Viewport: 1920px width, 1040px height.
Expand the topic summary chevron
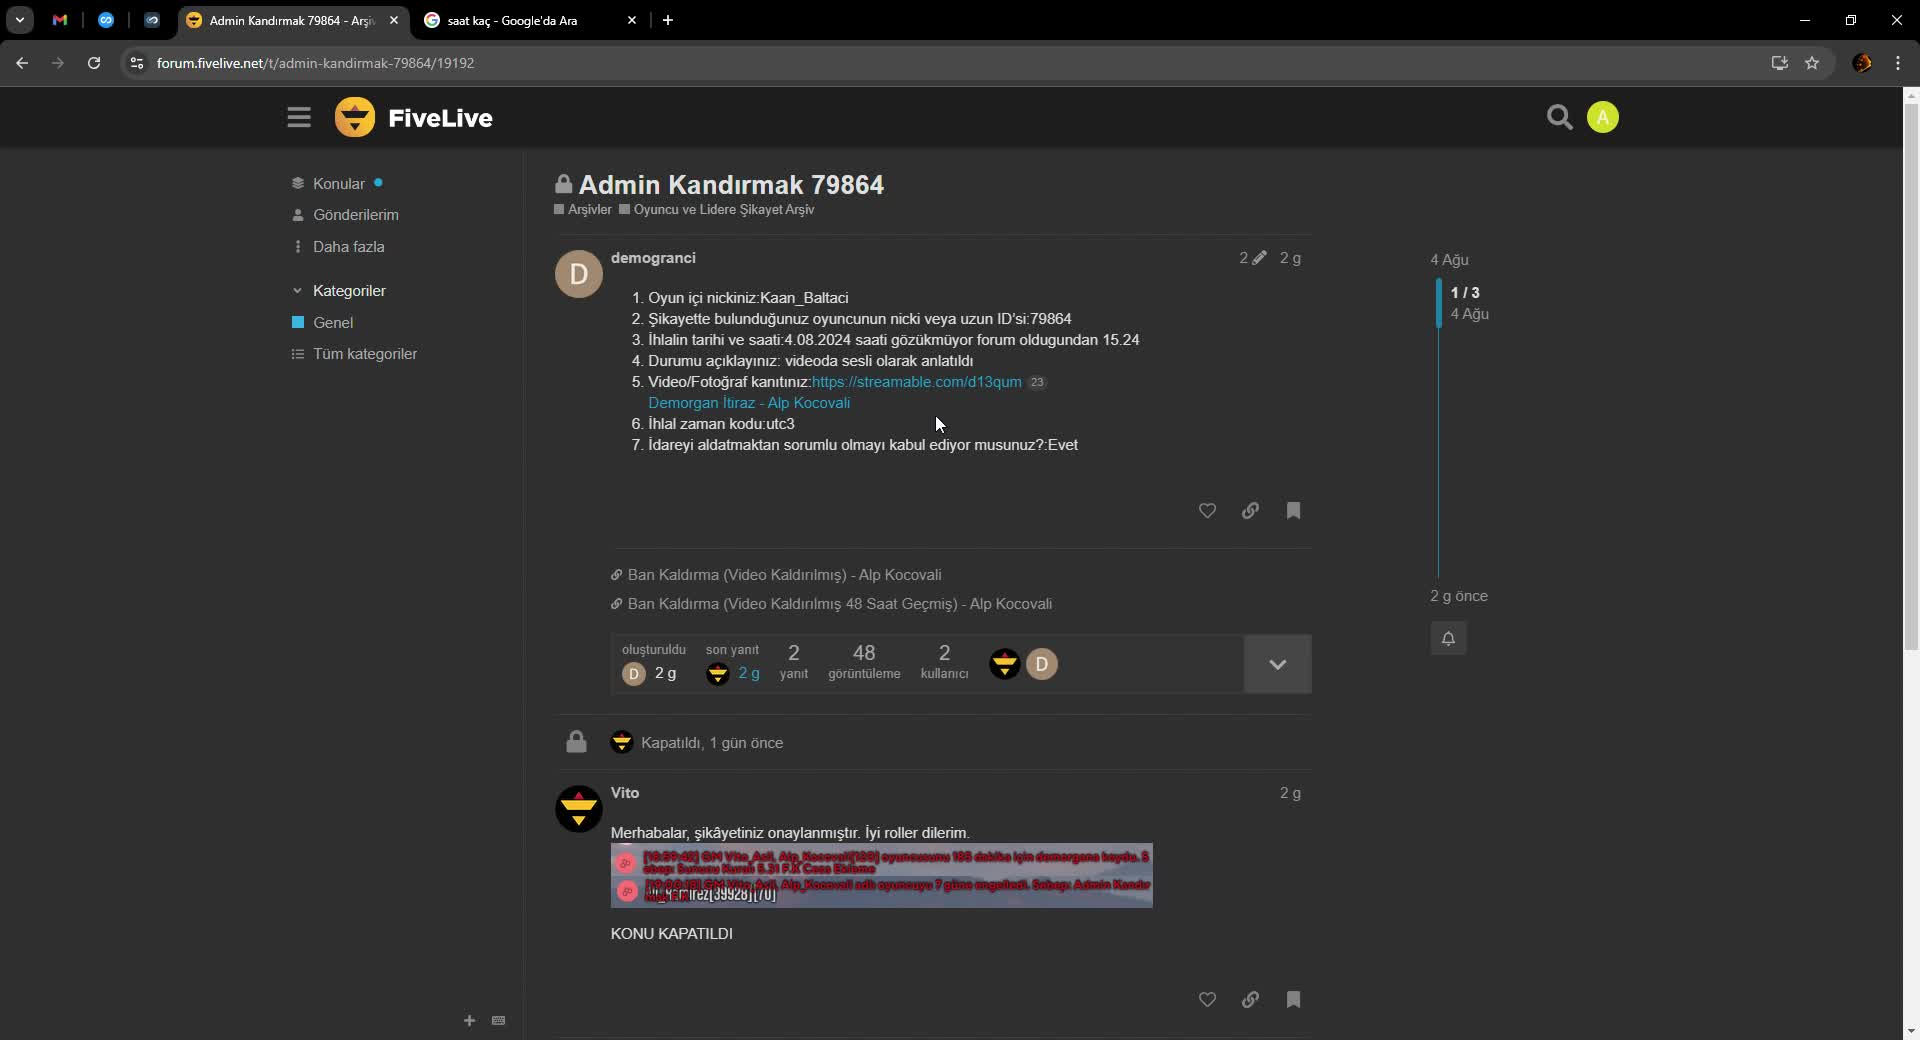[x=1277, y=663]
